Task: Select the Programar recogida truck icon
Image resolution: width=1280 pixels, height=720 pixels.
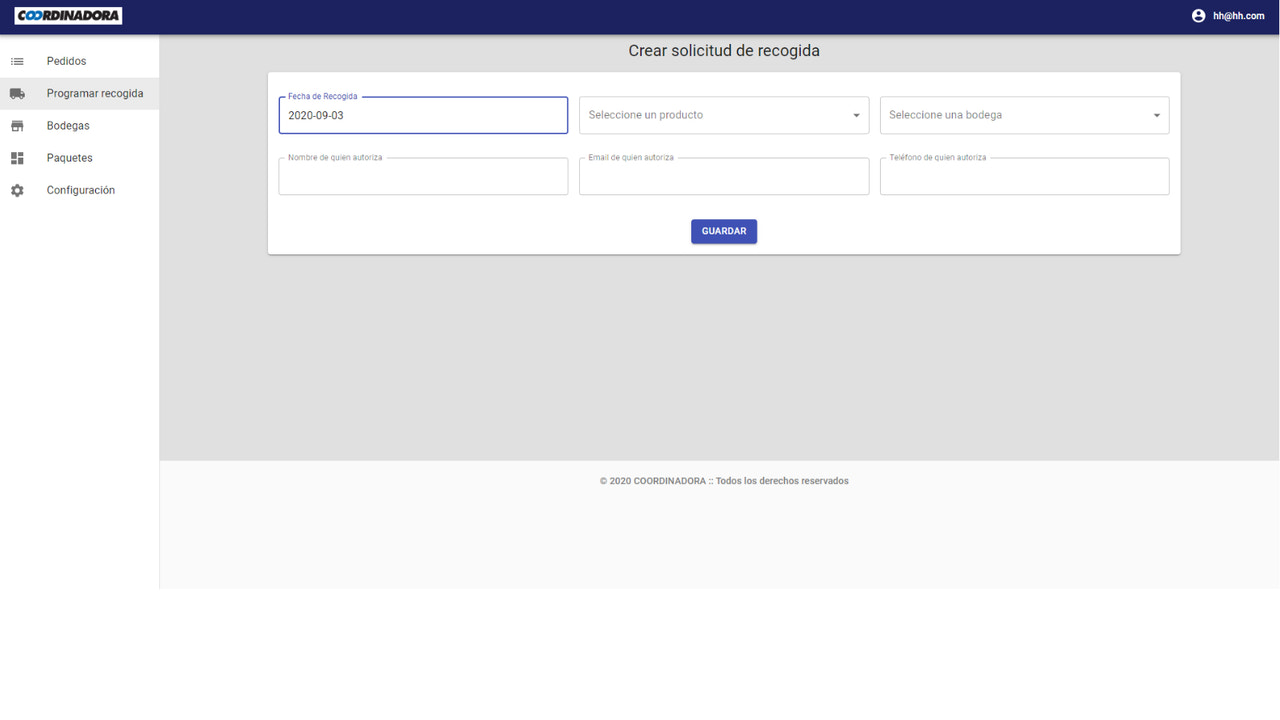Action: coord(16,93)
